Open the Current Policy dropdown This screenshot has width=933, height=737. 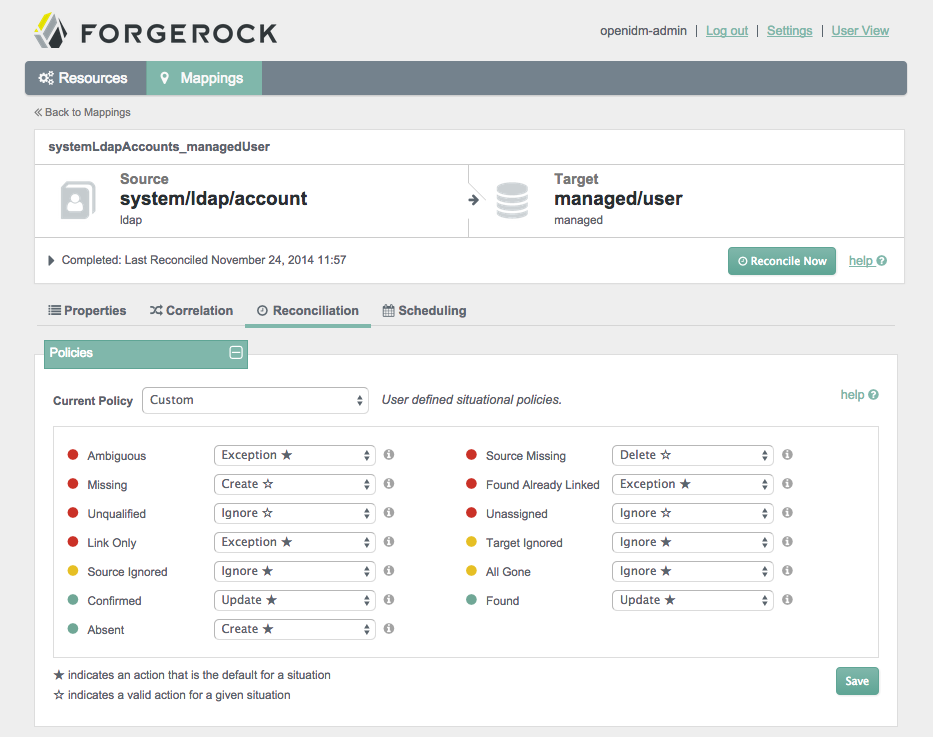[255, 400]
